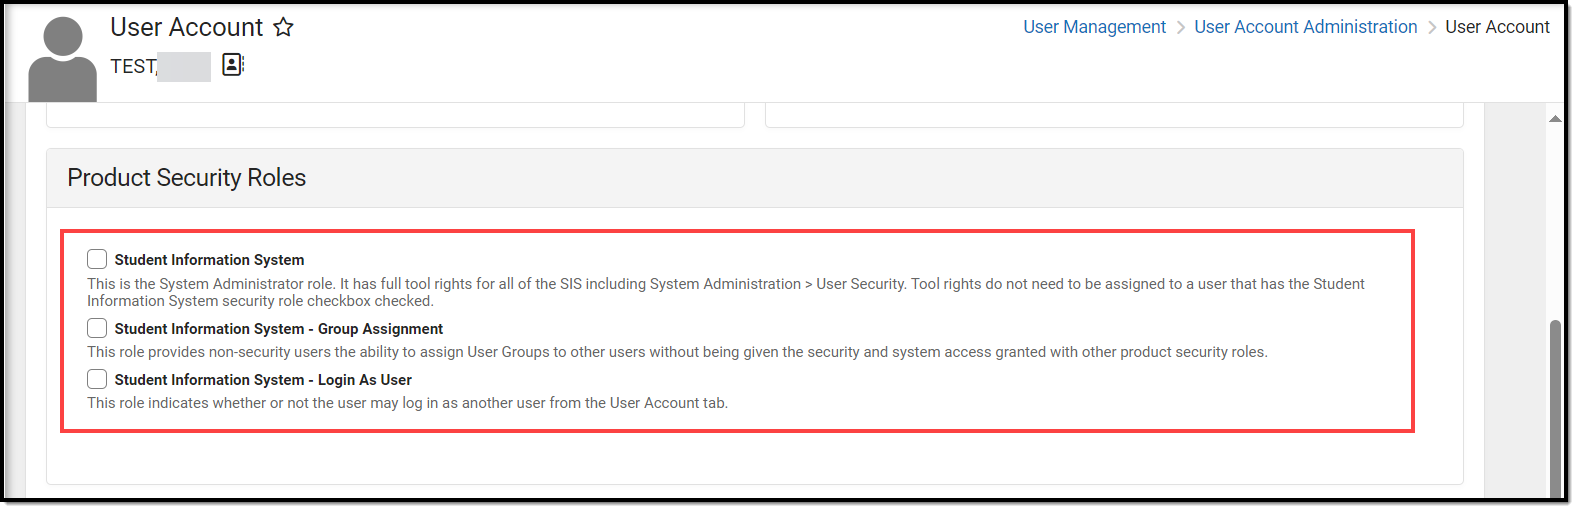The width and height of the screenshot is (1576, 510).
Task: Check the Group Assignment role checkbox
Action: [x=97, y=329]
